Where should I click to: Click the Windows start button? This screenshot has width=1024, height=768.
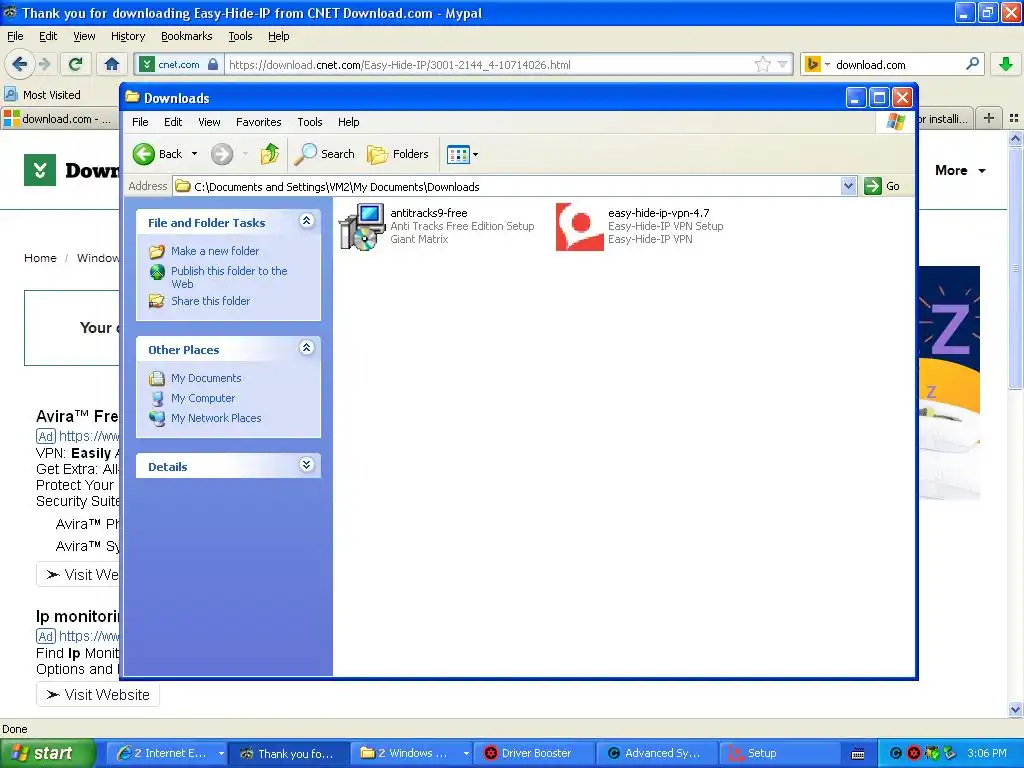(x=47, y=753)
